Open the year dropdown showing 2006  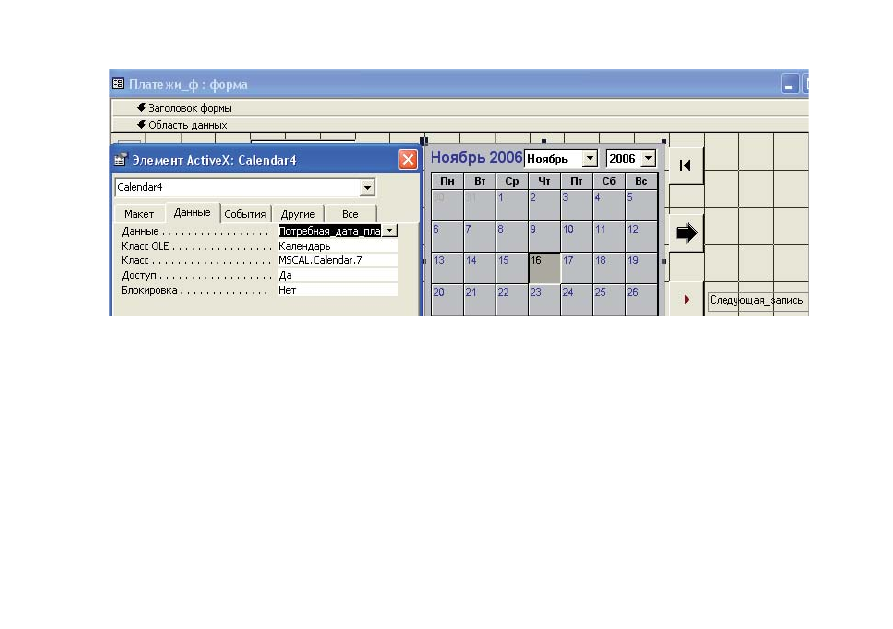pos(648,158)
